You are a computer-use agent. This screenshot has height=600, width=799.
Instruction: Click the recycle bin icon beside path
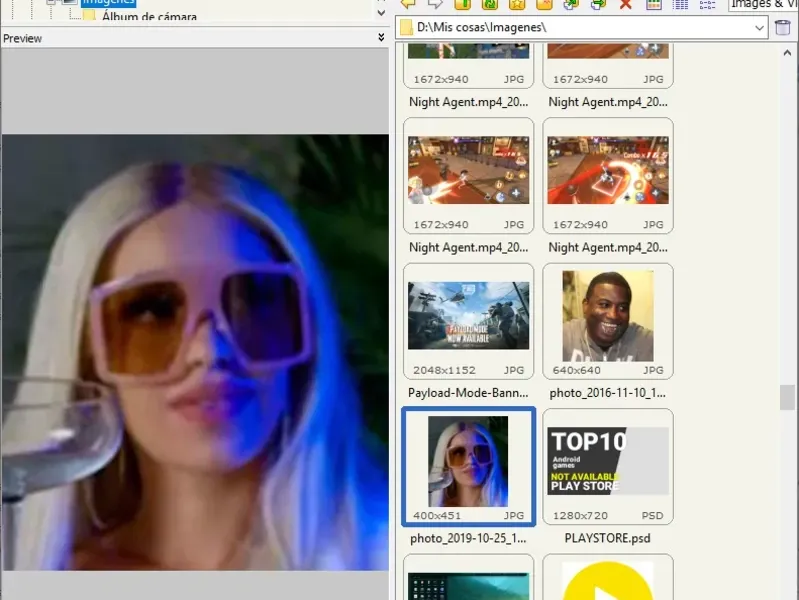pyautogui.click(x=783, y=27)
